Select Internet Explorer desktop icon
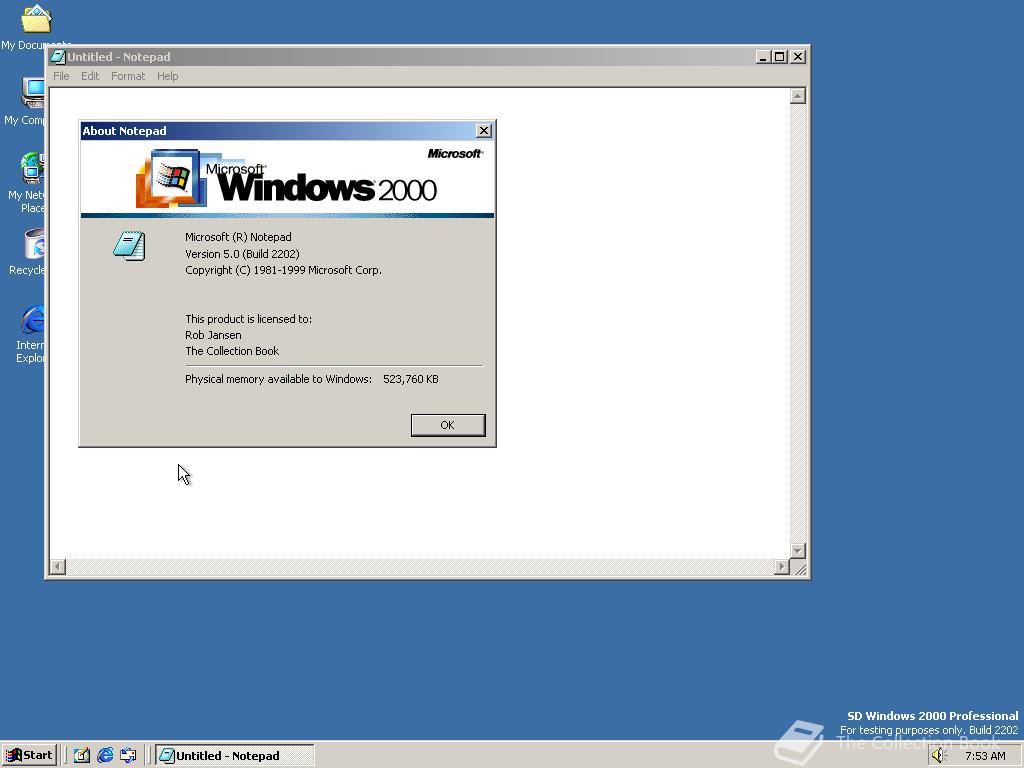The width and height of the screenshot is (1024, 768). pyautogui.click(x=31, y=334)
